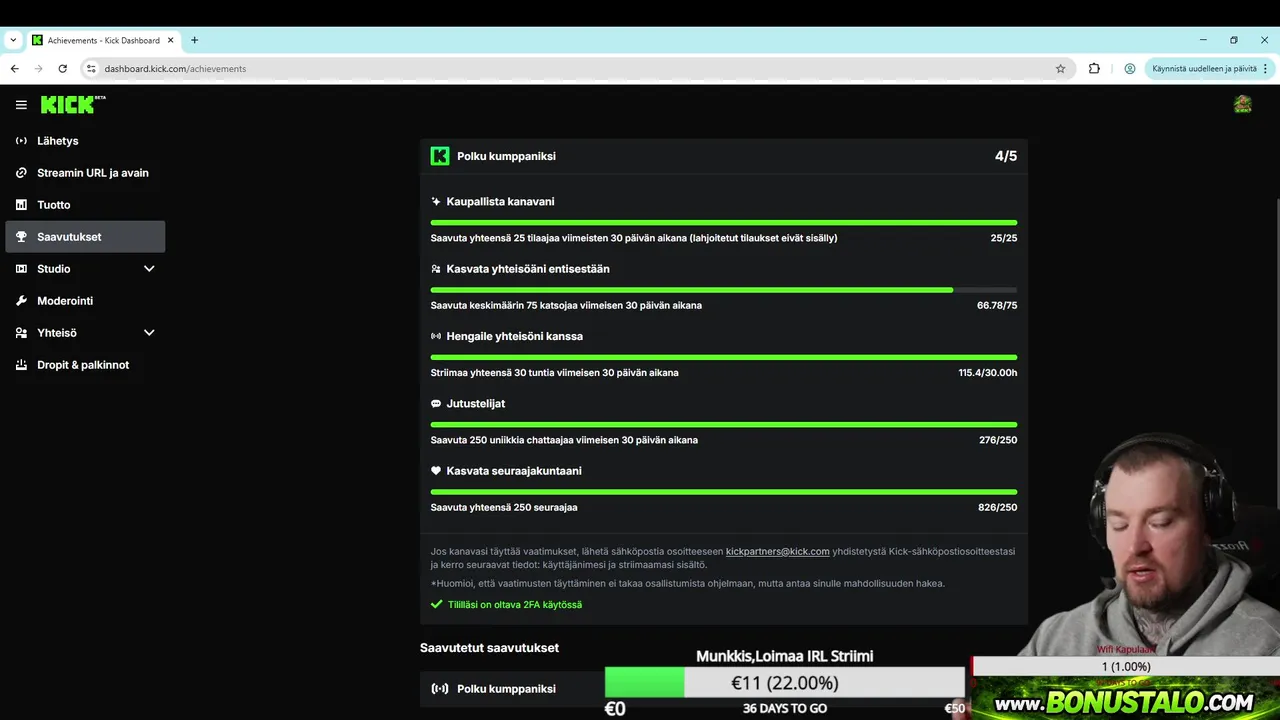Click the green checkmark beside 2FA notice
The image size is (1280, 720).
[436, 605]
